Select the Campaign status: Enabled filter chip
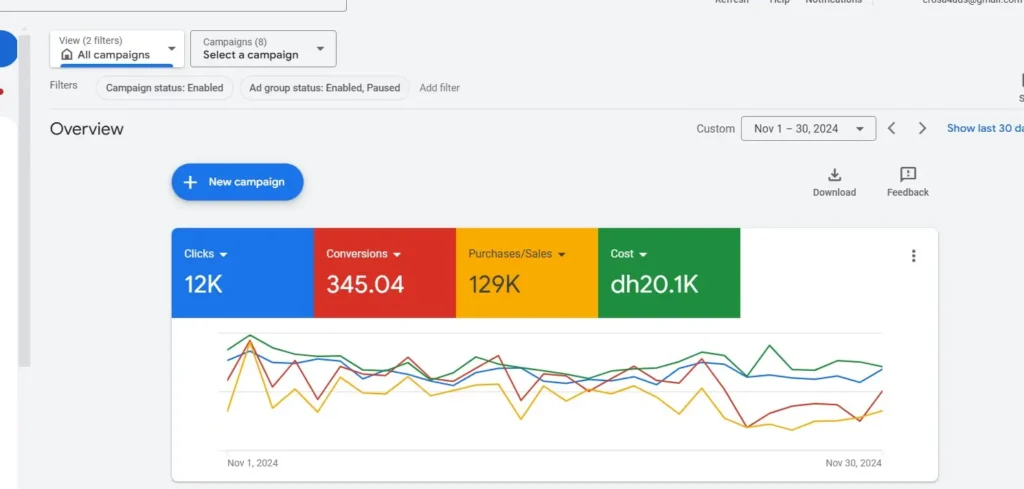The height and width of the screenshot is (489, 1024). [165, 88]
